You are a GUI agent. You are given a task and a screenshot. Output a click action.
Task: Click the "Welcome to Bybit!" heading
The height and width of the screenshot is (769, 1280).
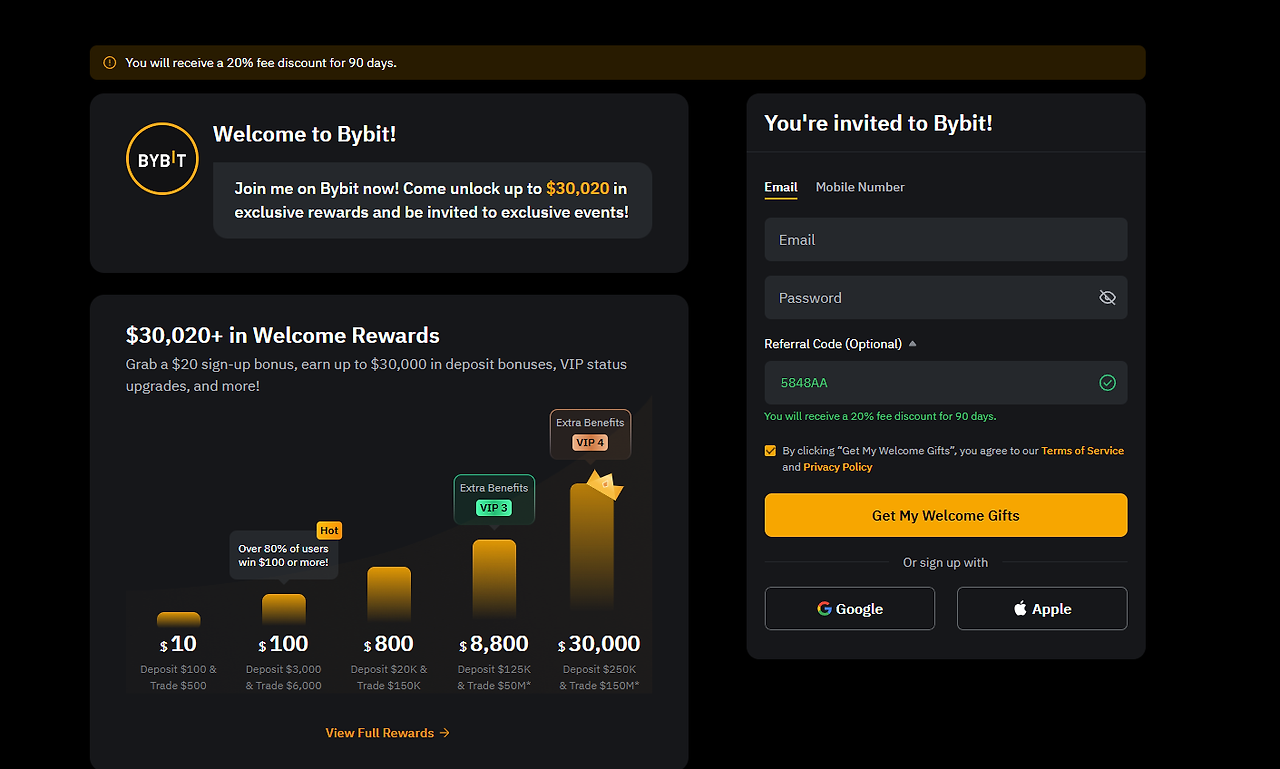[x=305, y=134]
